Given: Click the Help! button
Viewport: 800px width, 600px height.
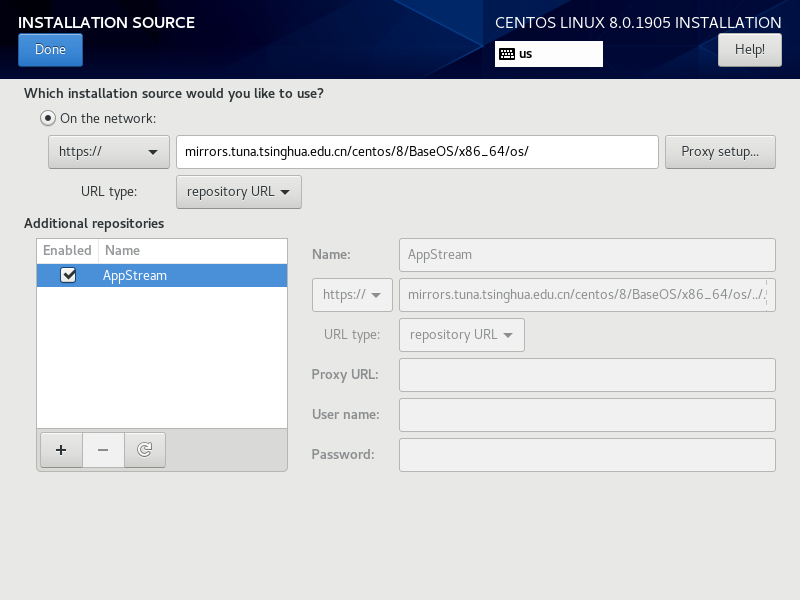Looking at the screenshot, I should (749, 50).
